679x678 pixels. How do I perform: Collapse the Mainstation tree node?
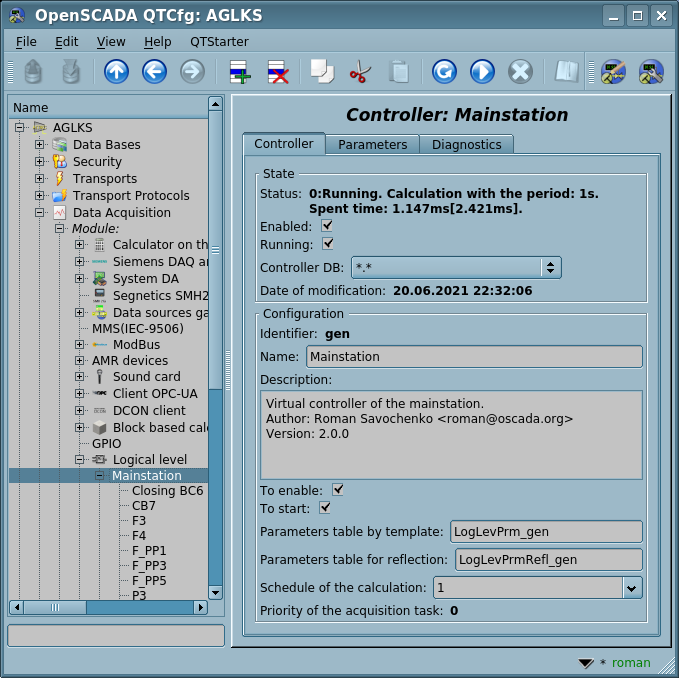coord(99,475)
